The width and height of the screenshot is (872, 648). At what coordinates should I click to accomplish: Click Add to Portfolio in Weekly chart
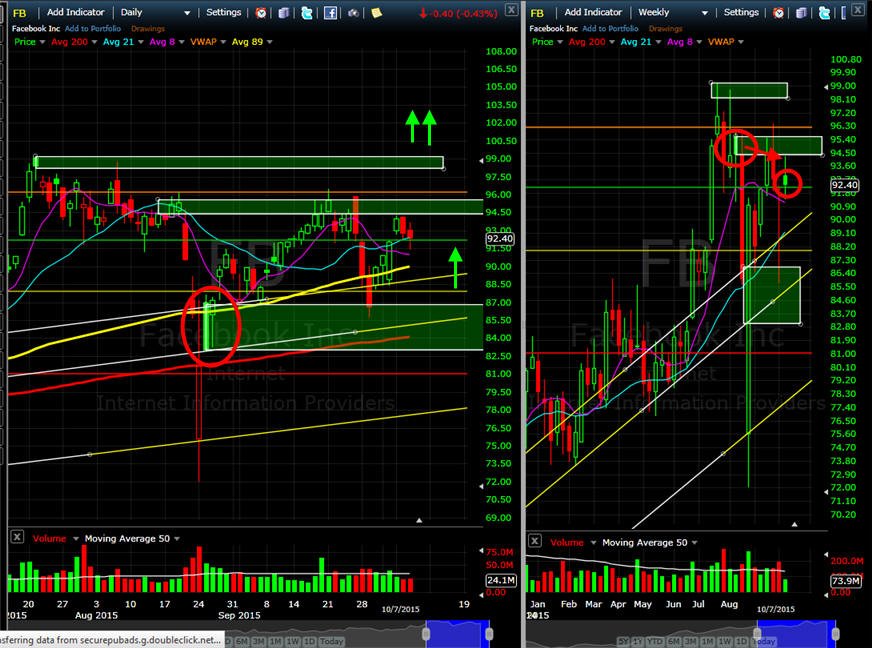pyautogui.click(x=611, y=28)
